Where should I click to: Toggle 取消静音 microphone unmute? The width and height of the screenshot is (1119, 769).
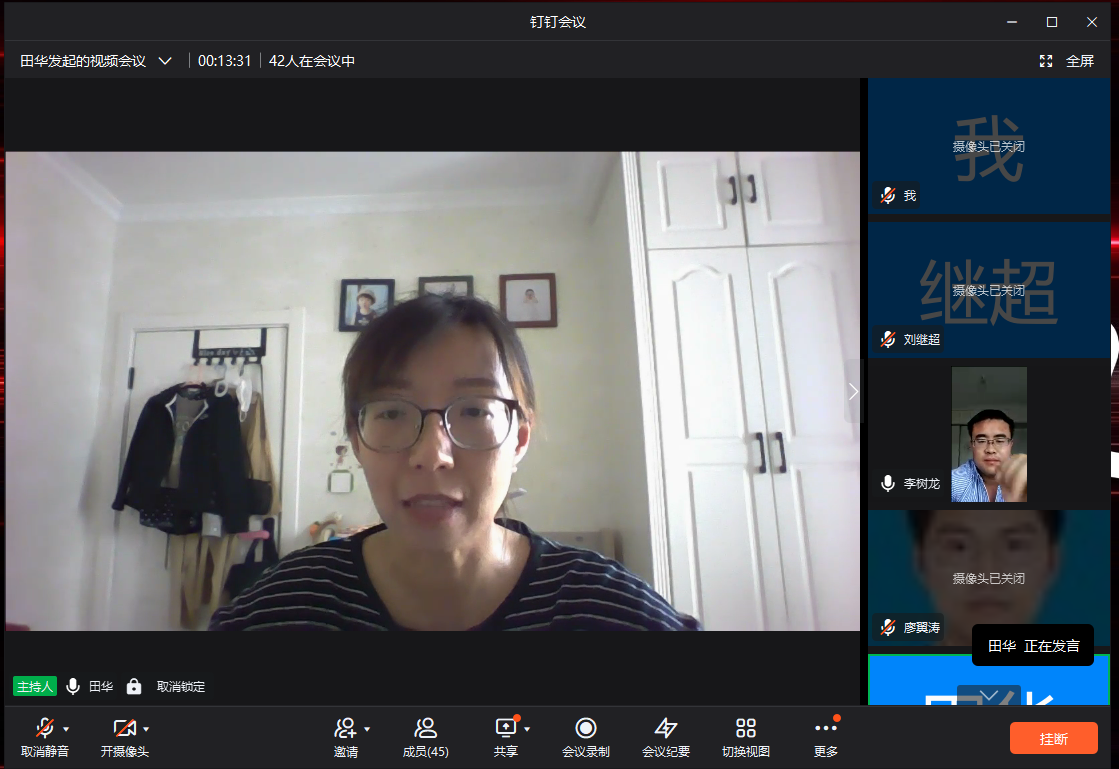pyautogui.click(x=45, y=728)
